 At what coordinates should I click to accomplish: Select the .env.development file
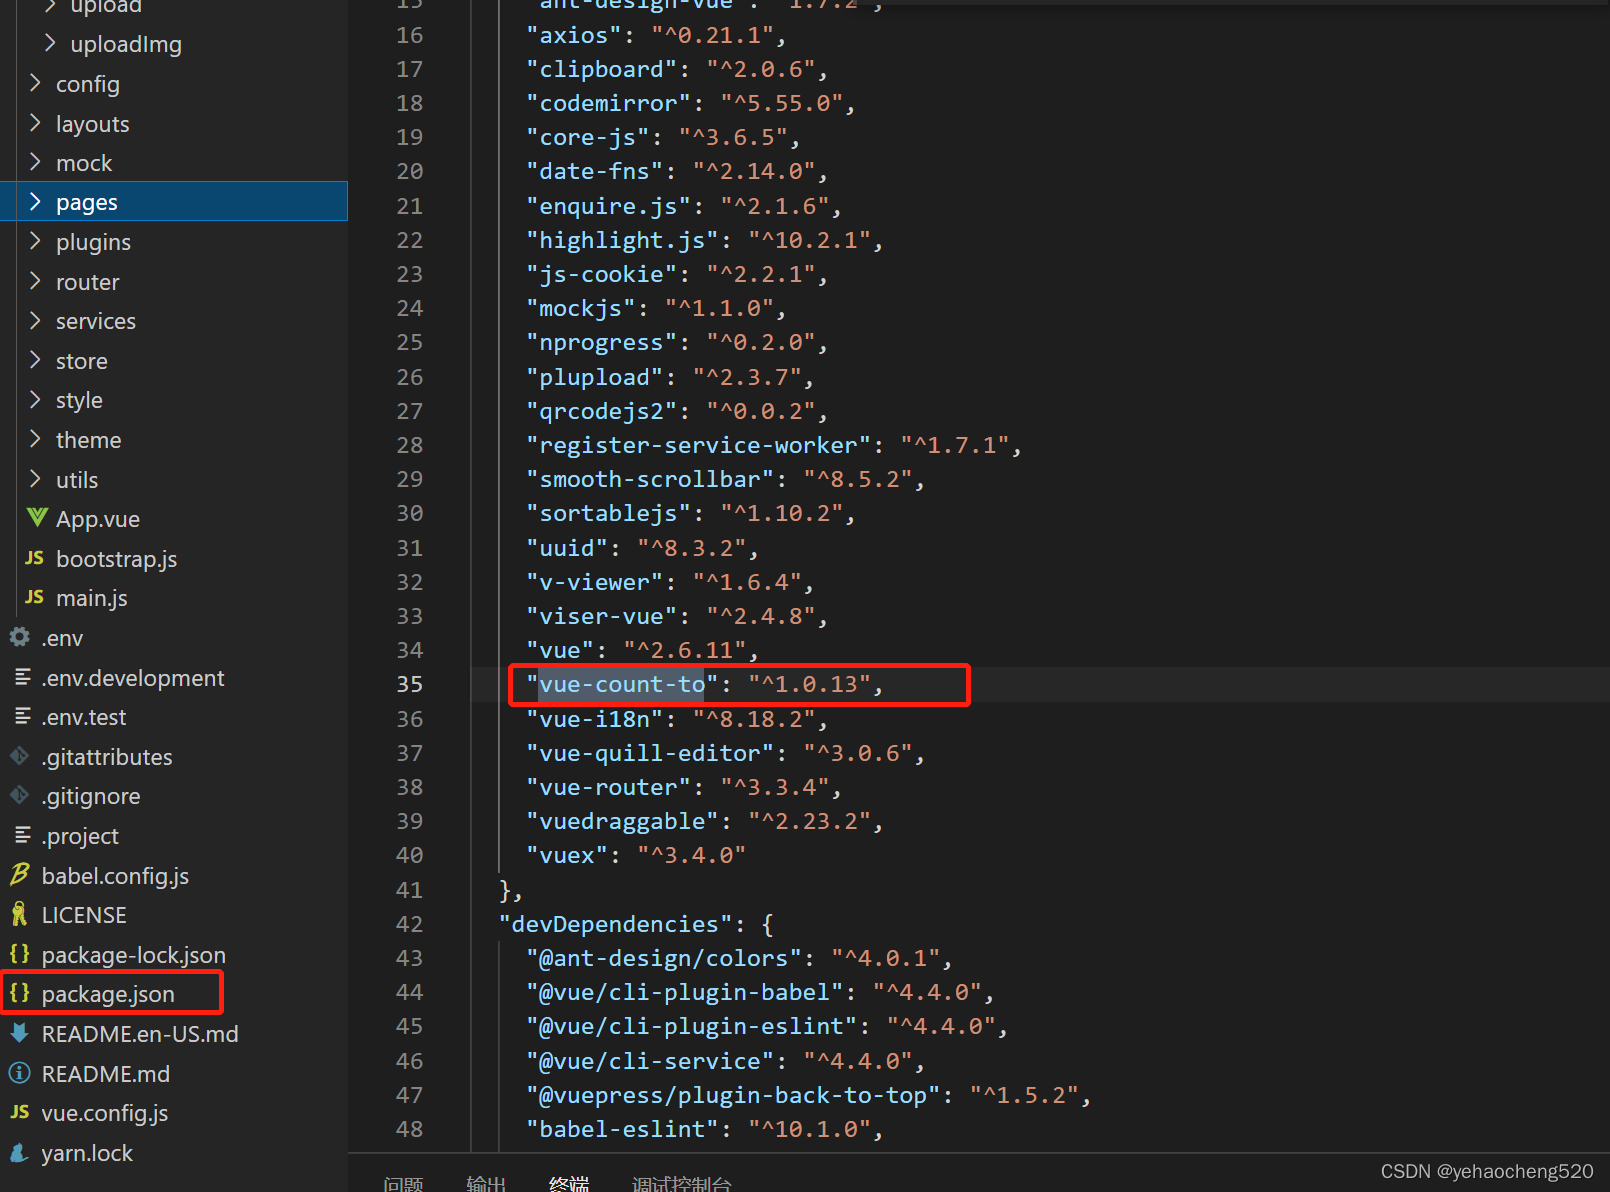tap(133, 678)
